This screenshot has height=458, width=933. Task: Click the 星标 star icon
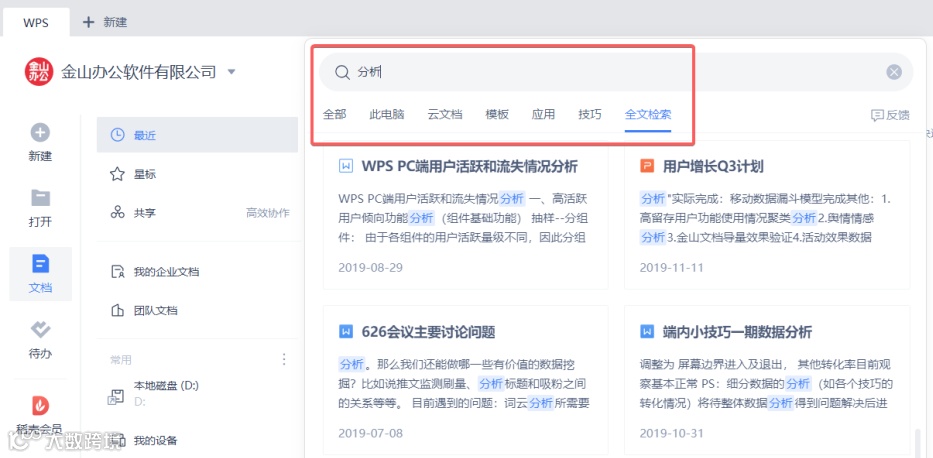[117, 174]
